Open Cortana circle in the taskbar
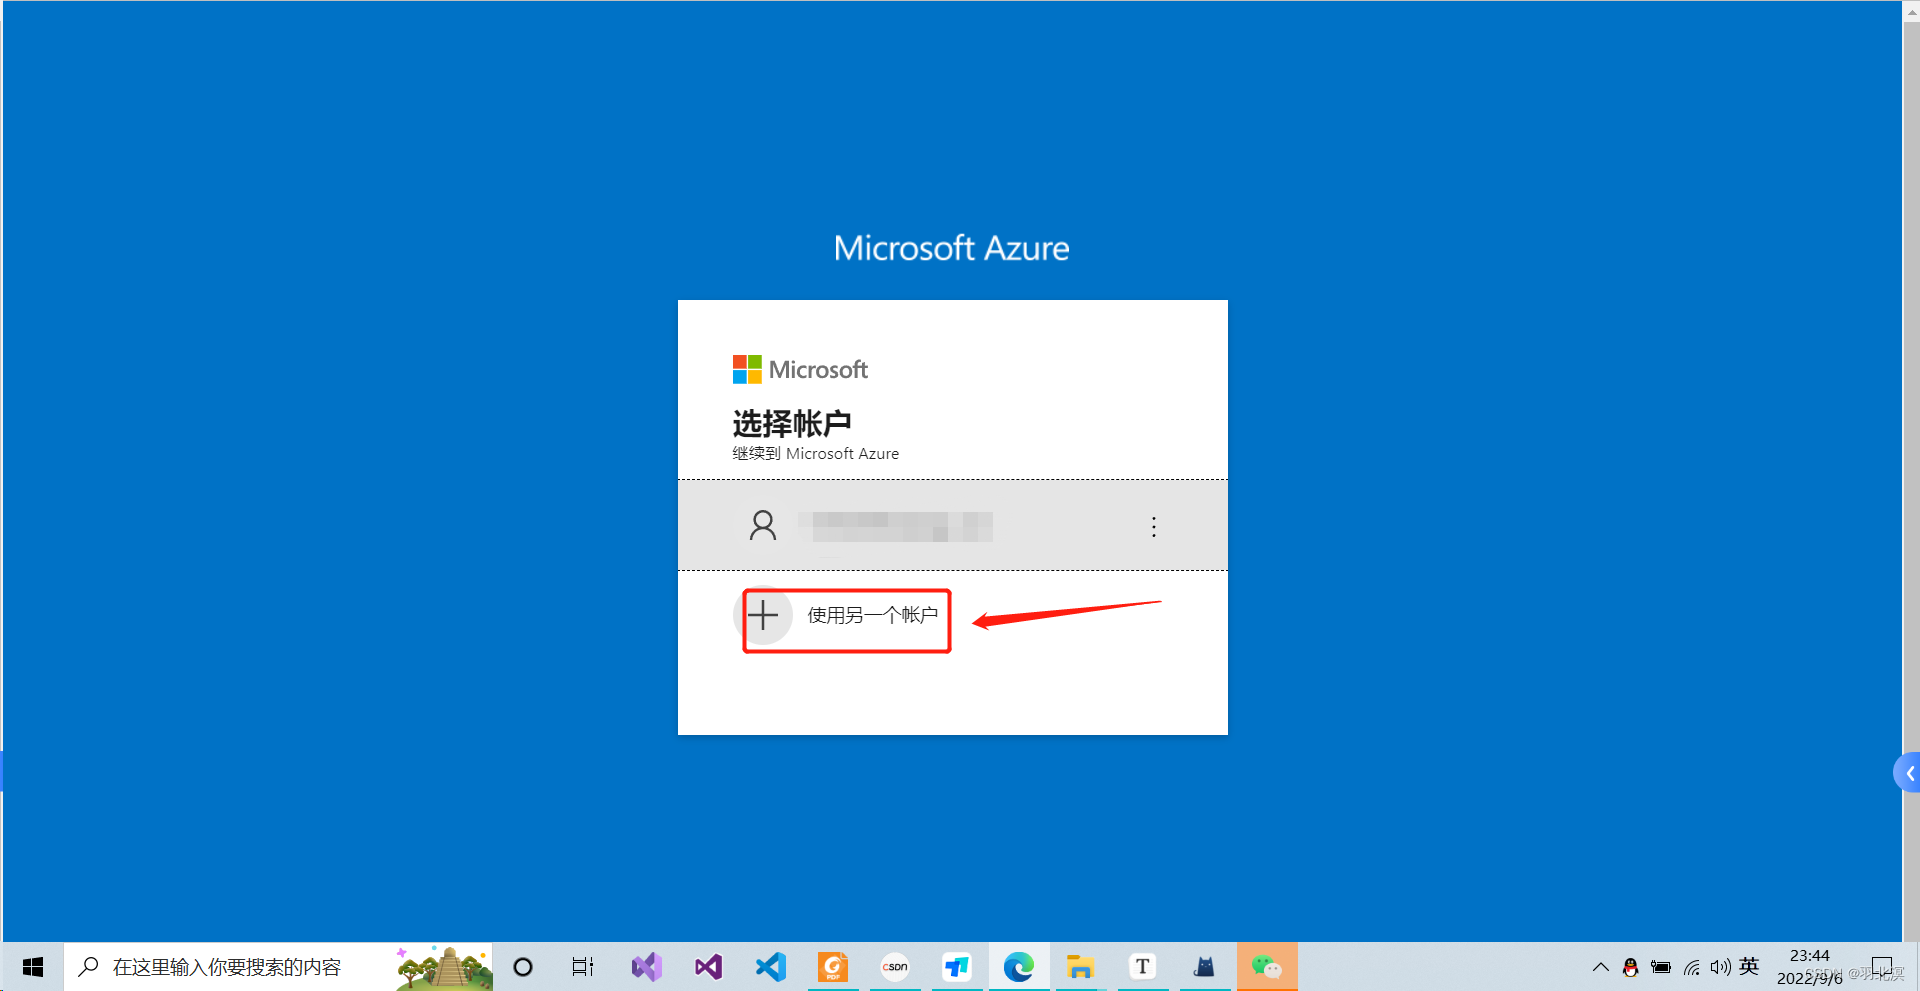Viewport: 1920px width, 991px height. pos(523,967)
